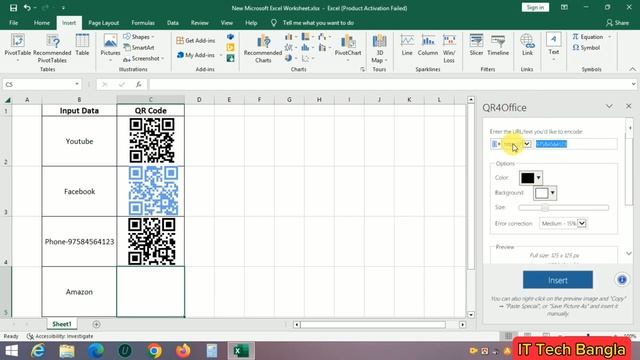Launch the 3D Map tour

[379, 48]
